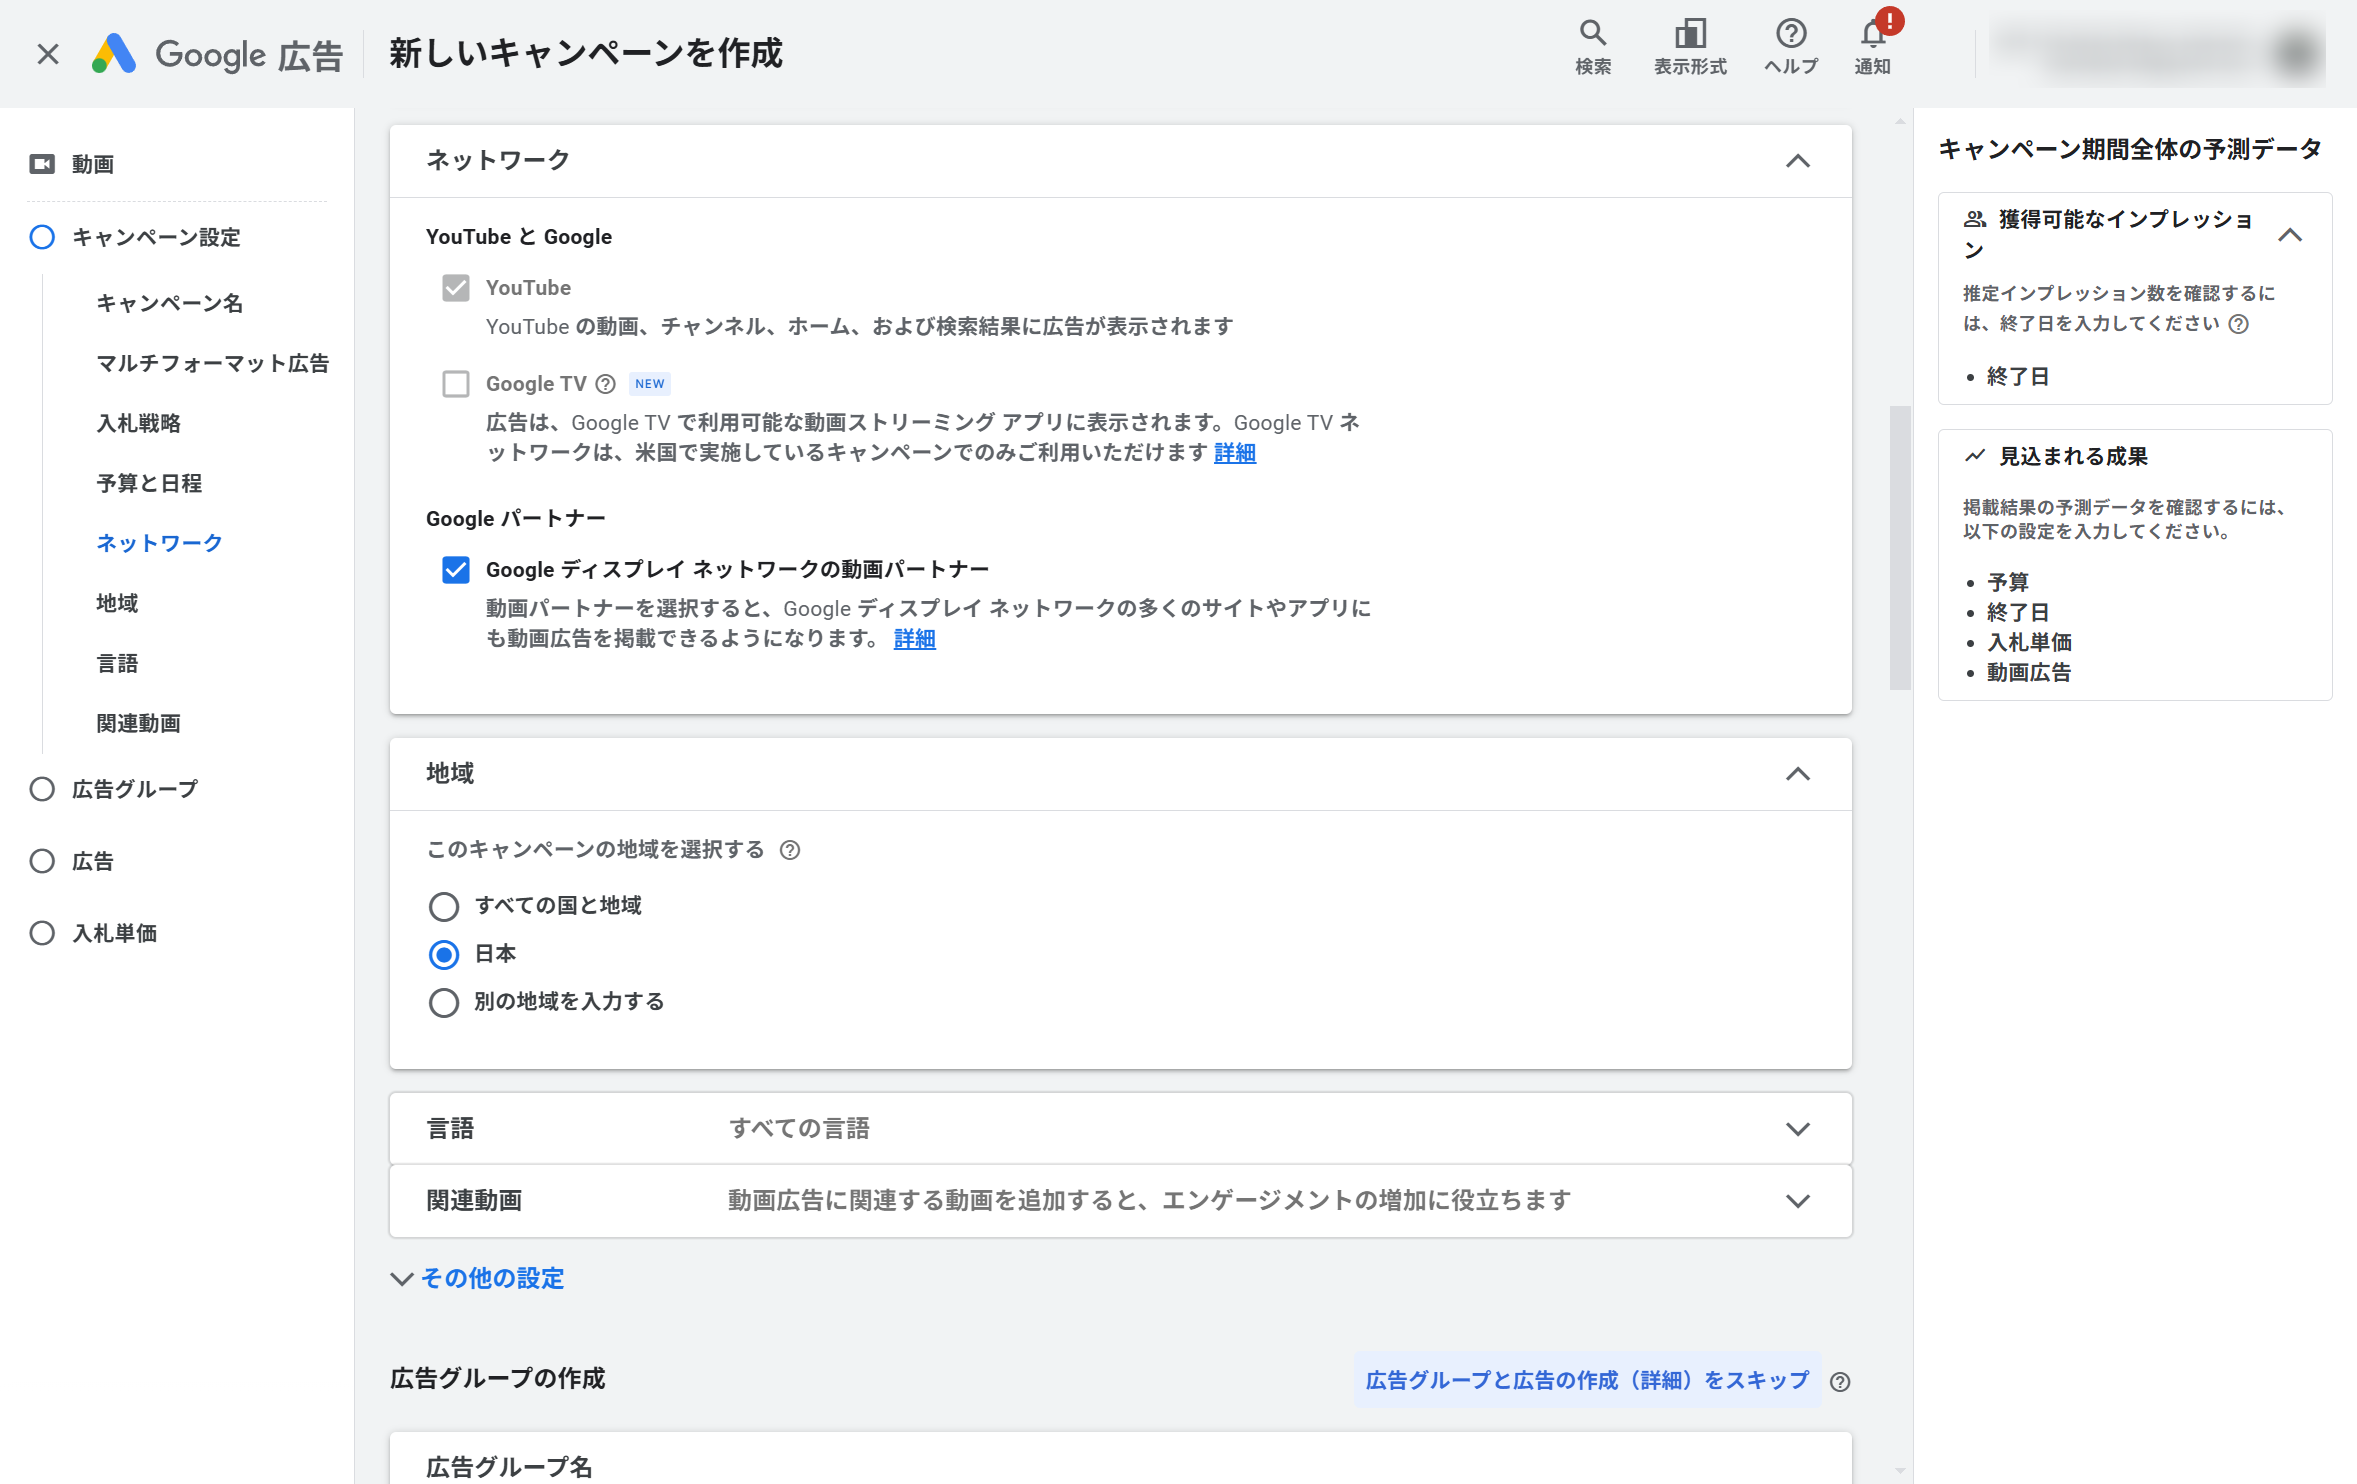Select すべての国と地域 radio button
Screen dimensions: 2357x1484
(x=444, y=907)
